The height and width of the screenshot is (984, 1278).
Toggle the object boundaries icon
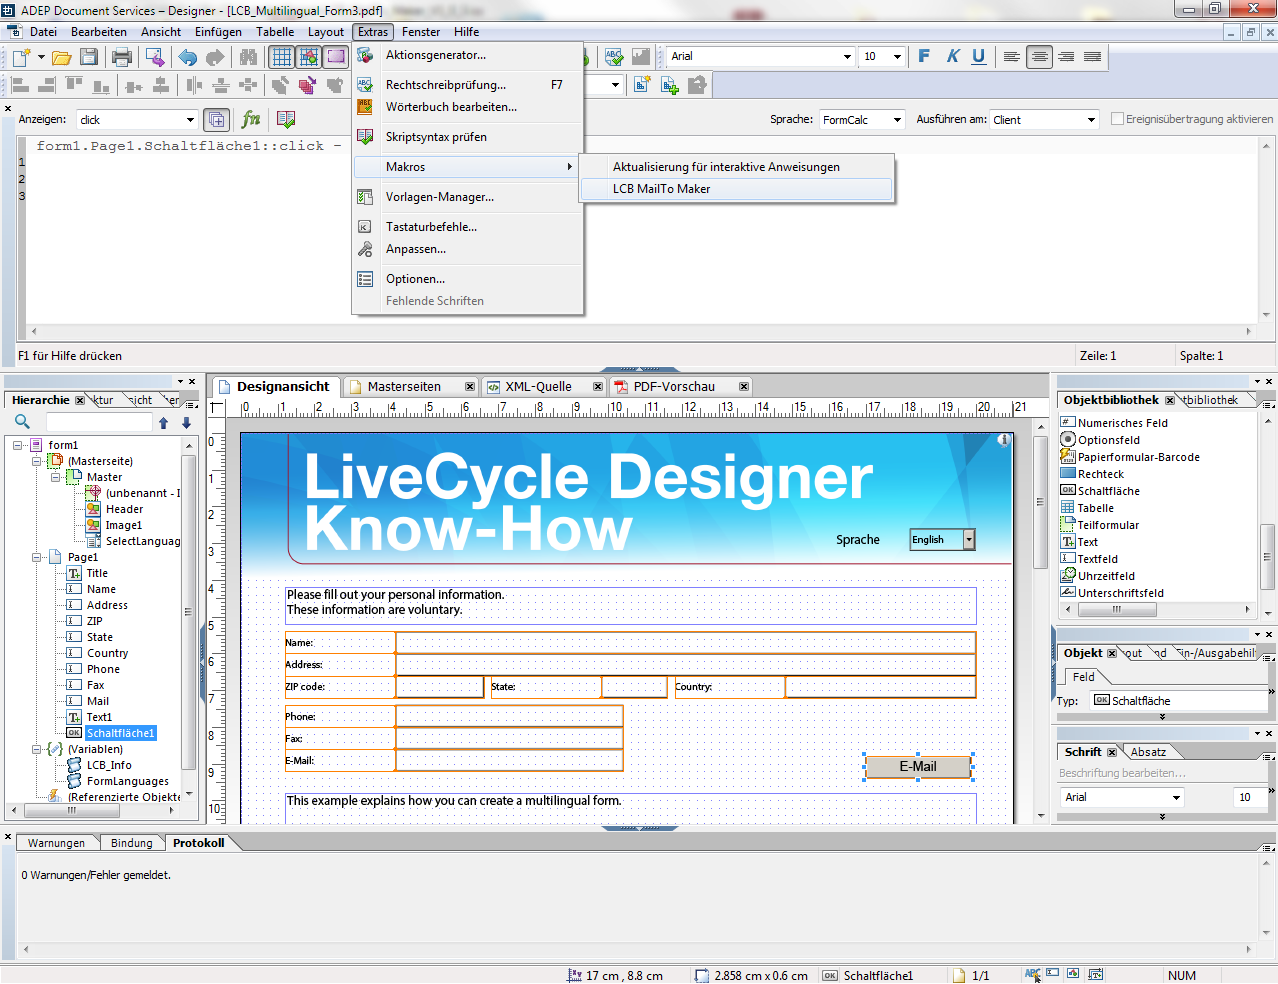336,57
